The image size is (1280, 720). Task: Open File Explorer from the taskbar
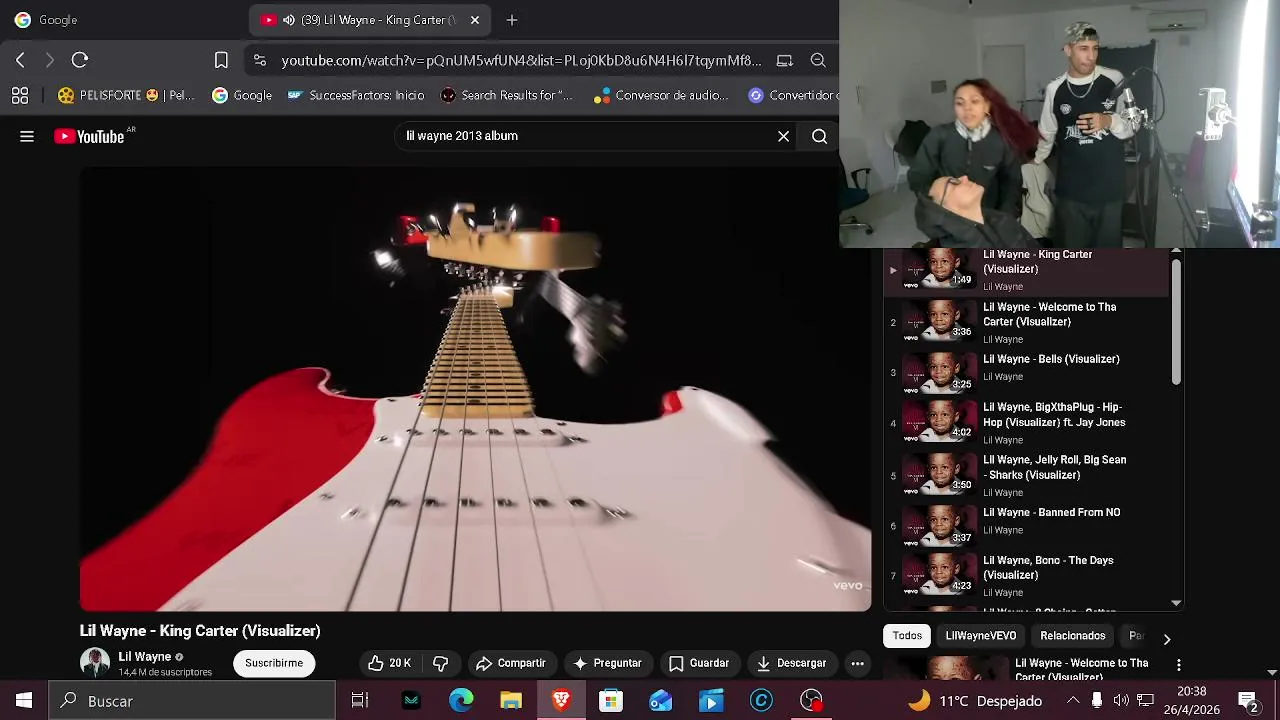[511, 701]
